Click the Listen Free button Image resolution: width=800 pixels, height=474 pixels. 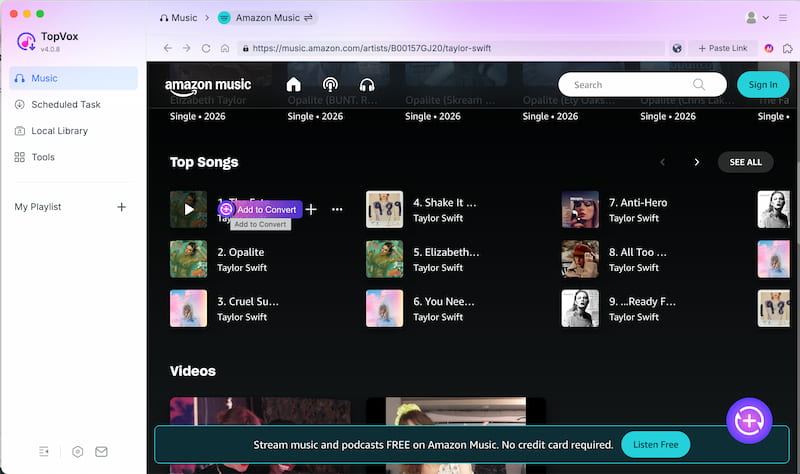[656, 444]
